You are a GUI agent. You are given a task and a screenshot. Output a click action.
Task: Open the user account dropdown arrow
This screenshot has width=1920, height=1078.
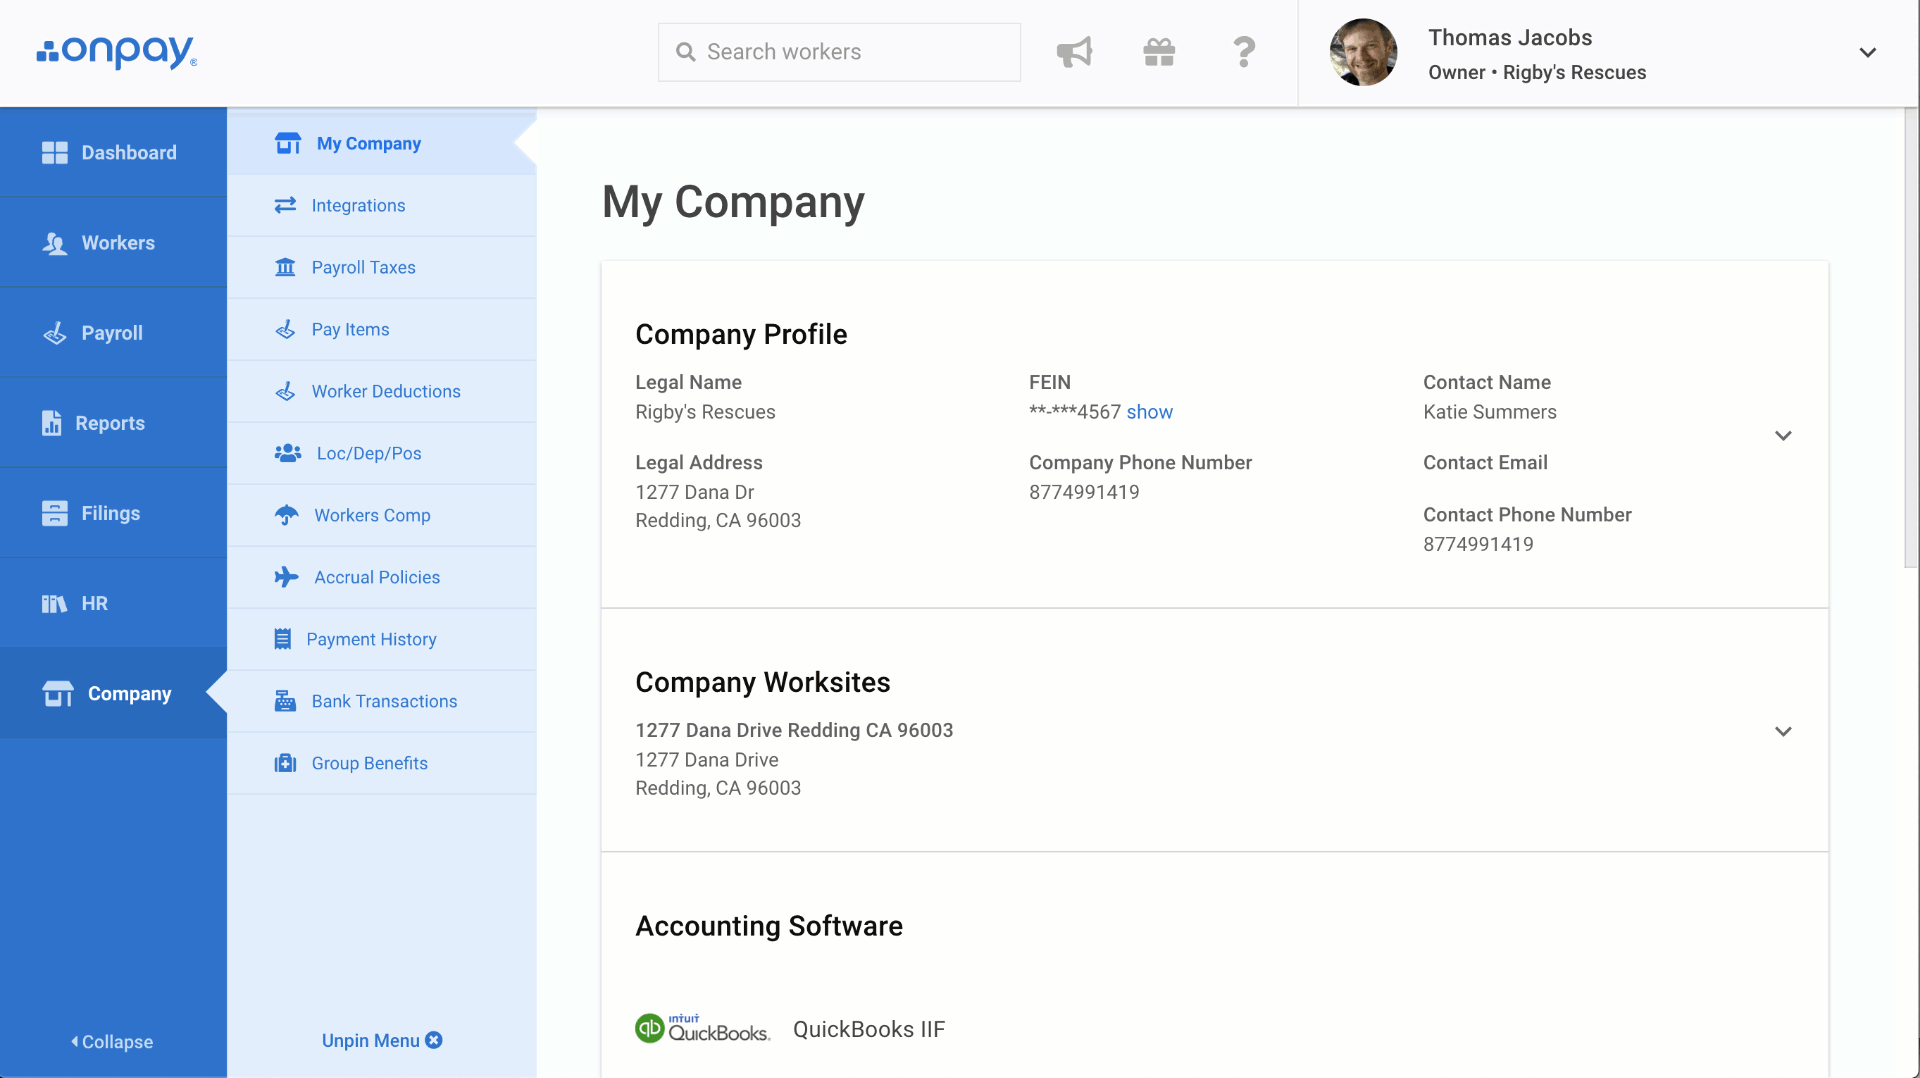pos(1867,52)
